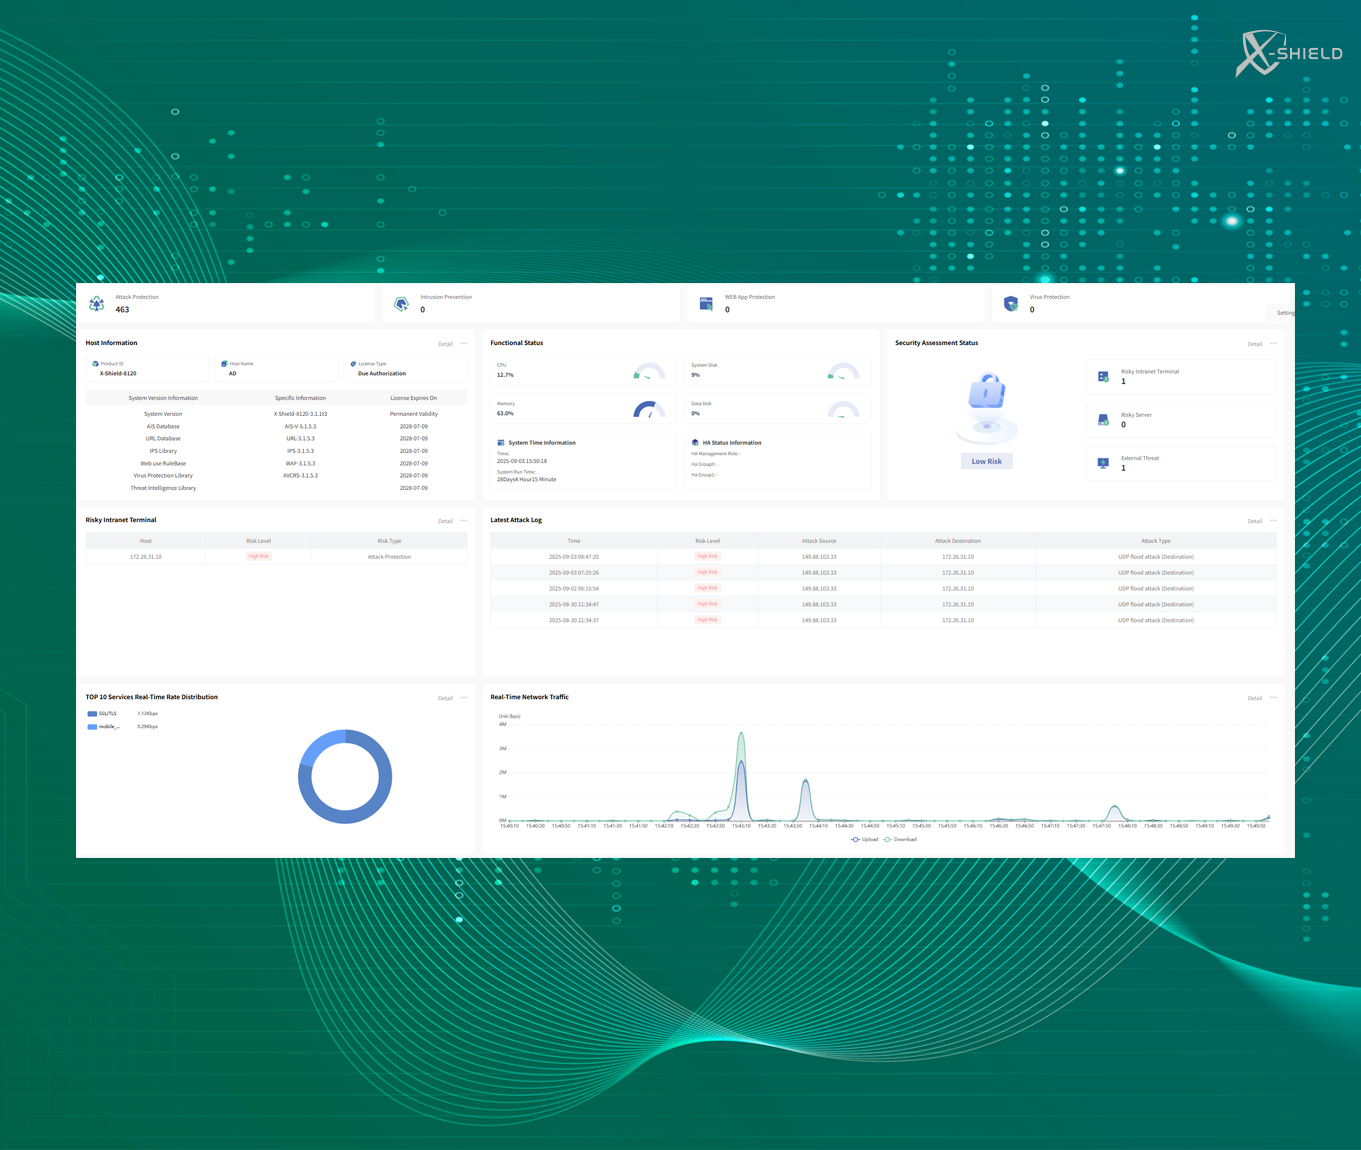
Task: Click the Risky Intranet Terminal card icon
Action: click(1103, 377)
